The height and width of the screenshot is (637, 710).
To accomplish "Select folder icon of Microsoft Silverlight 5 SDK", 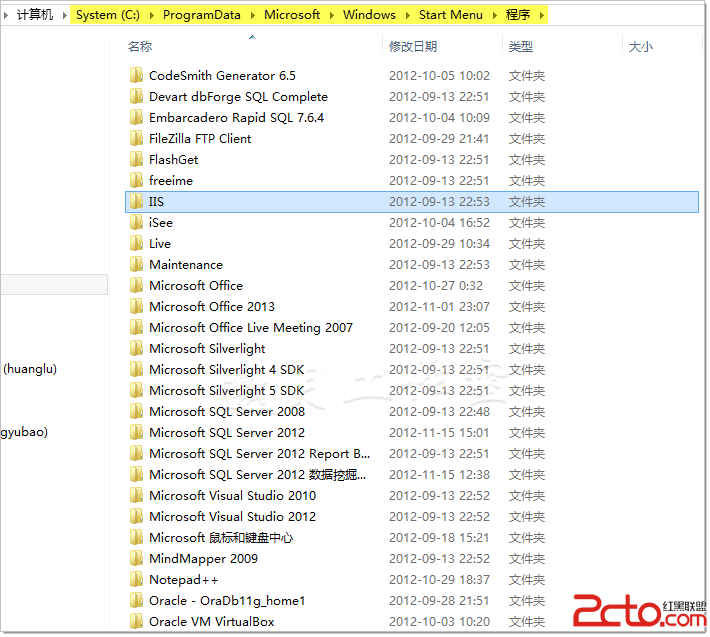I will (136, 391).
